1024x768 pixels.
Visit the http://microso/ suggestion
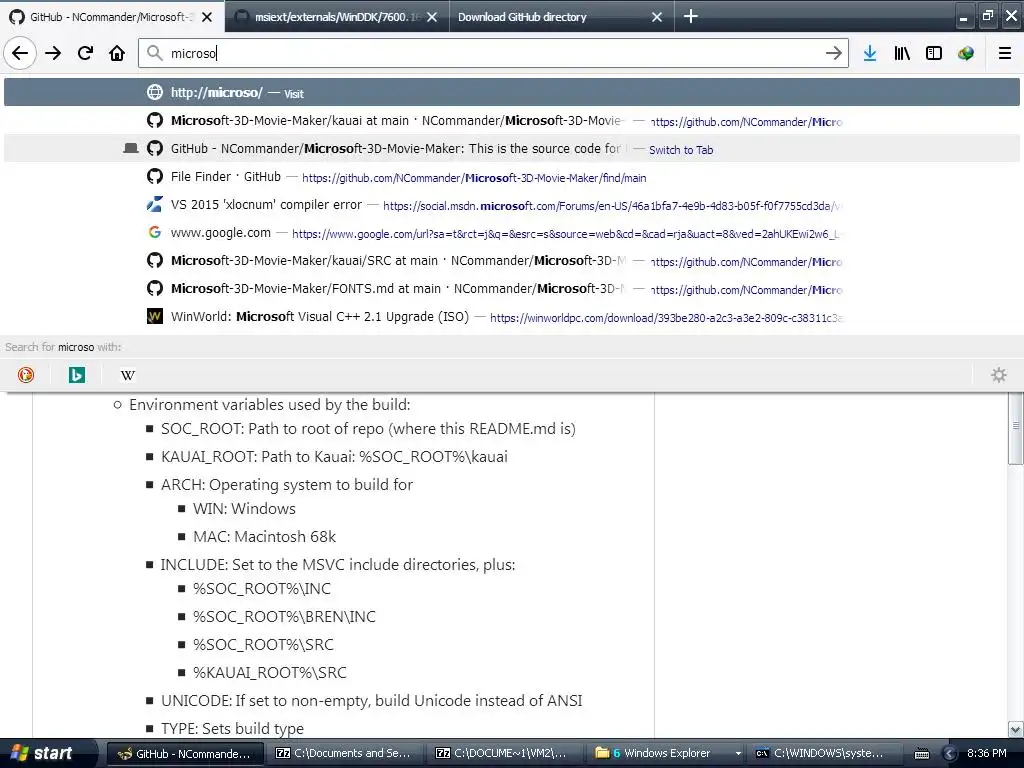512,93
